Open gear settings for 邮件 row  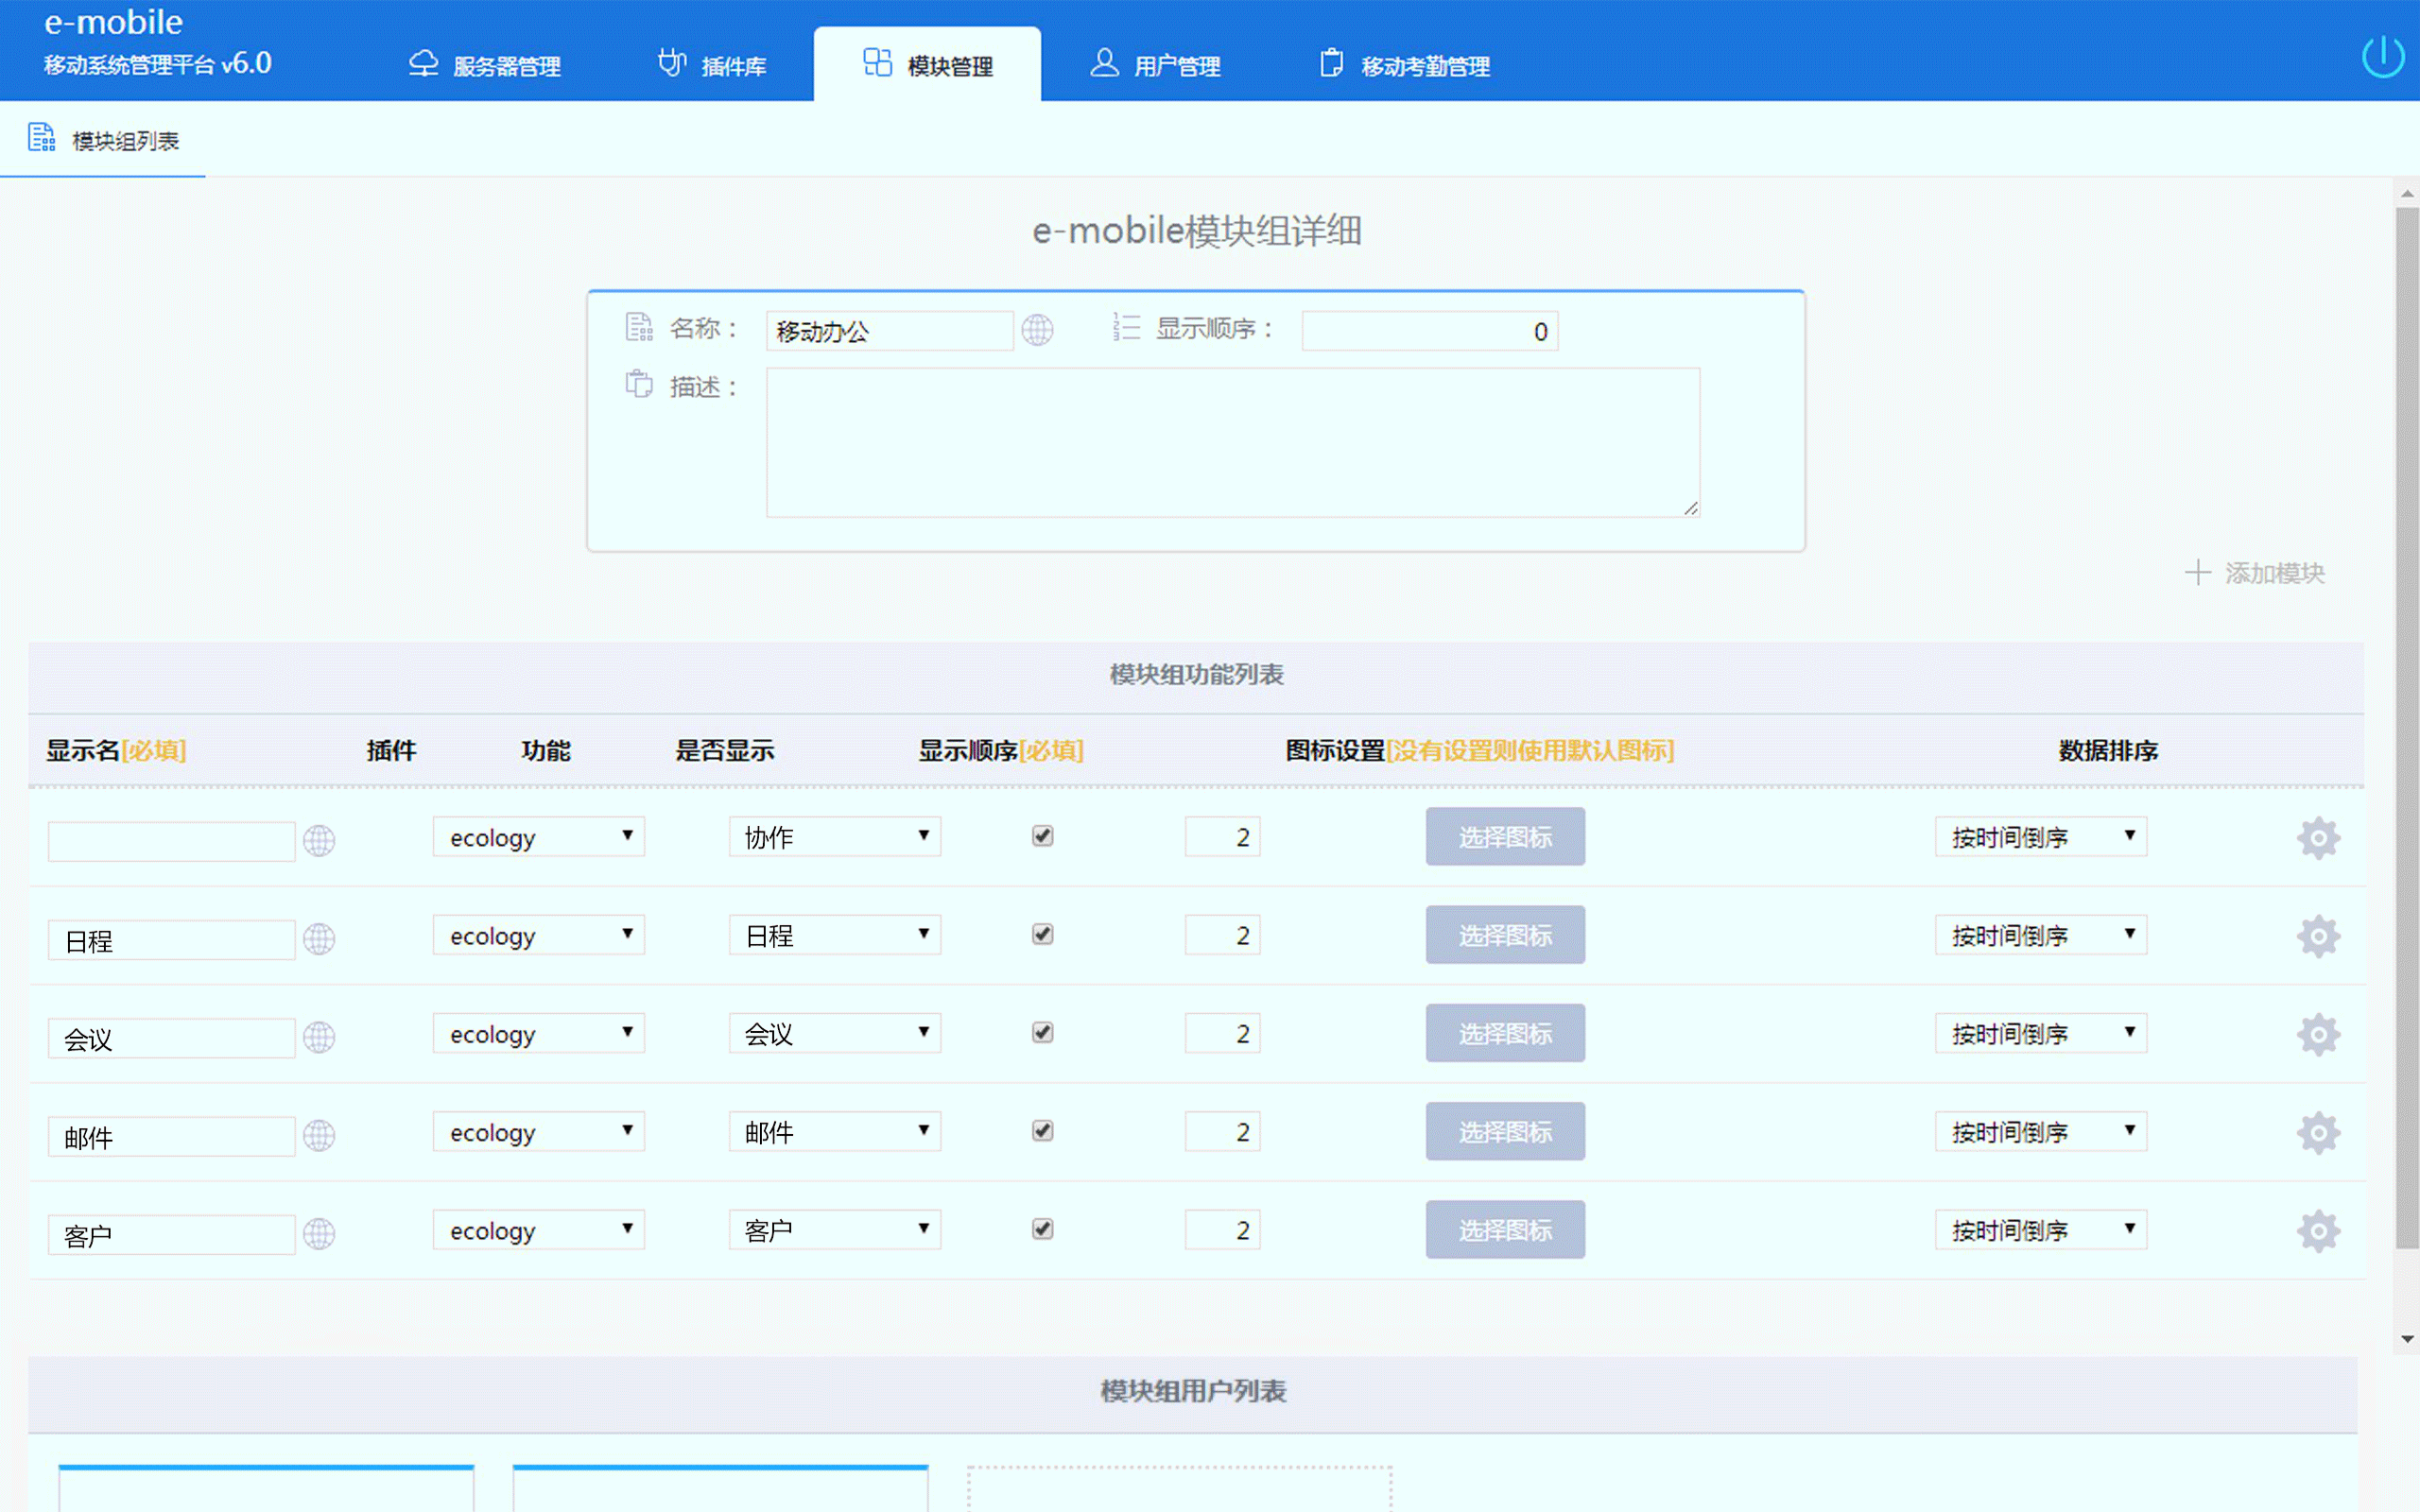[2318, 1132]
